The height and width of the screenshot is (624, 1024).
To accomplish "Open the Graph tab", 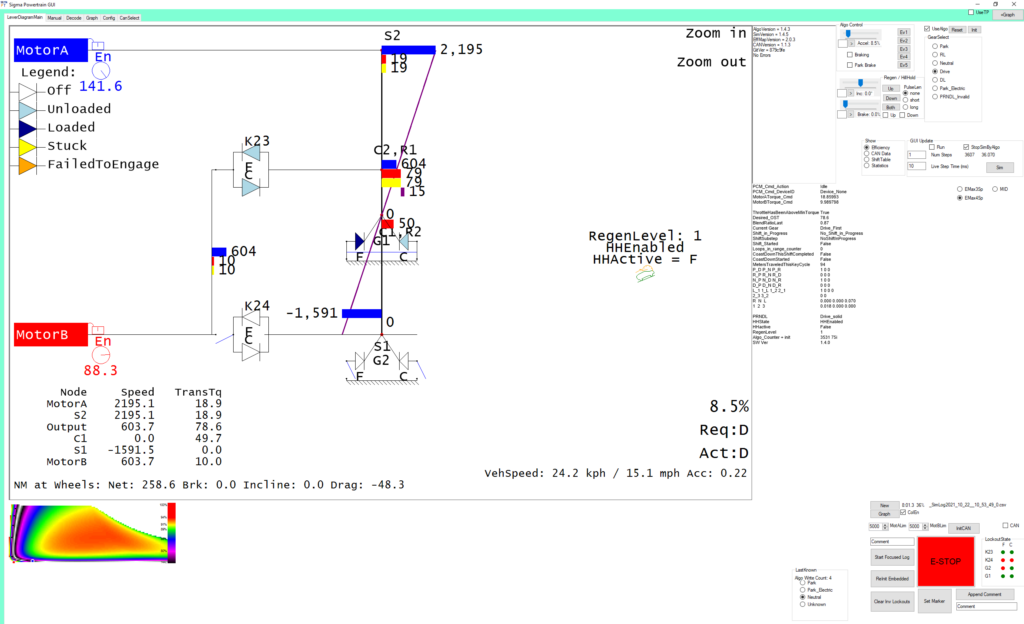I will [x=92, y=18].
